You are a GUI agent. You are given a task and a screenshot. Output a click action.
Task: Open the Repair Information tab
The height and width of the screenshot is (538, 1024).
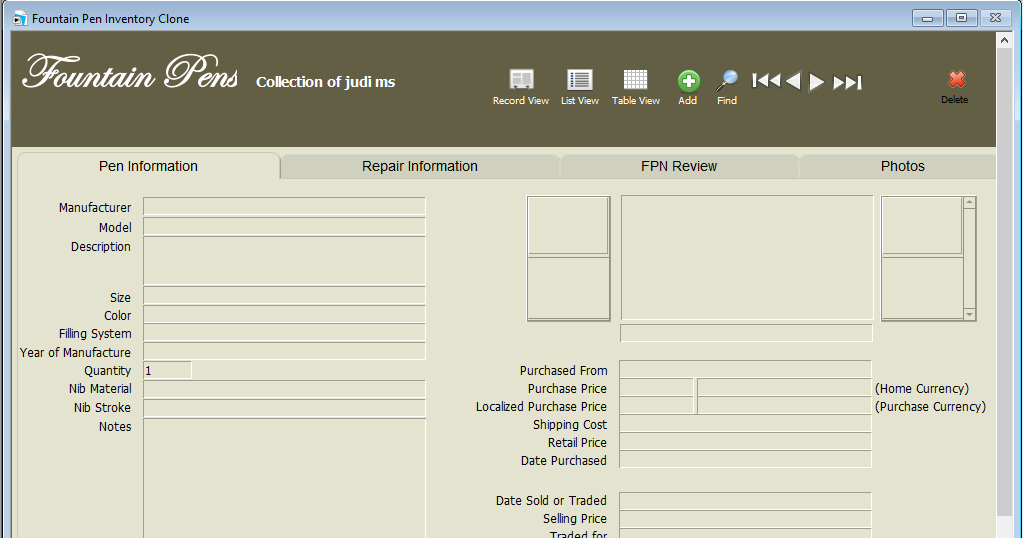coord(419,166)
